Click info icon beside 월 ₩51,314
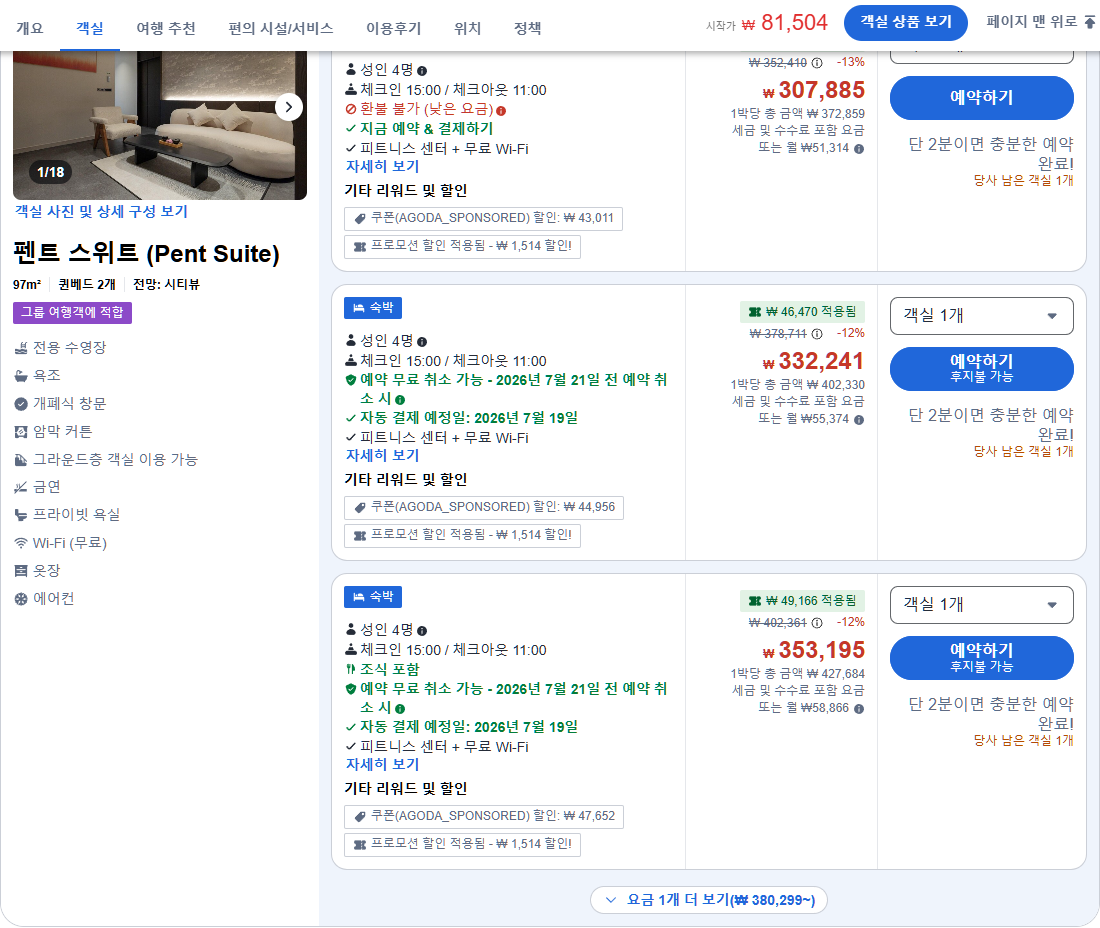Viewport: 1100px width, 928px height. [x=859, y=149]
